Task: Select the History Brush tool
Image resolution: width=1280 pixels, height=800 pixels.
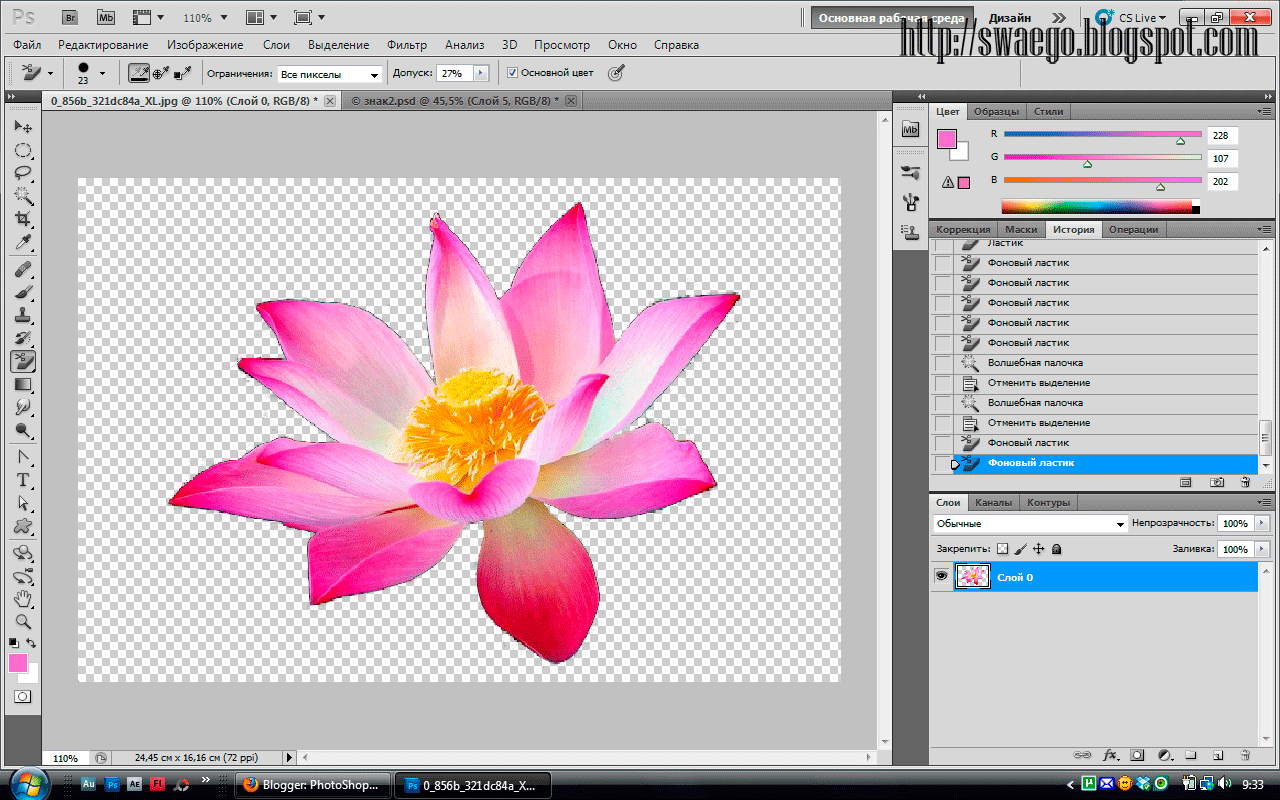Action: click(x=22, y=339)
